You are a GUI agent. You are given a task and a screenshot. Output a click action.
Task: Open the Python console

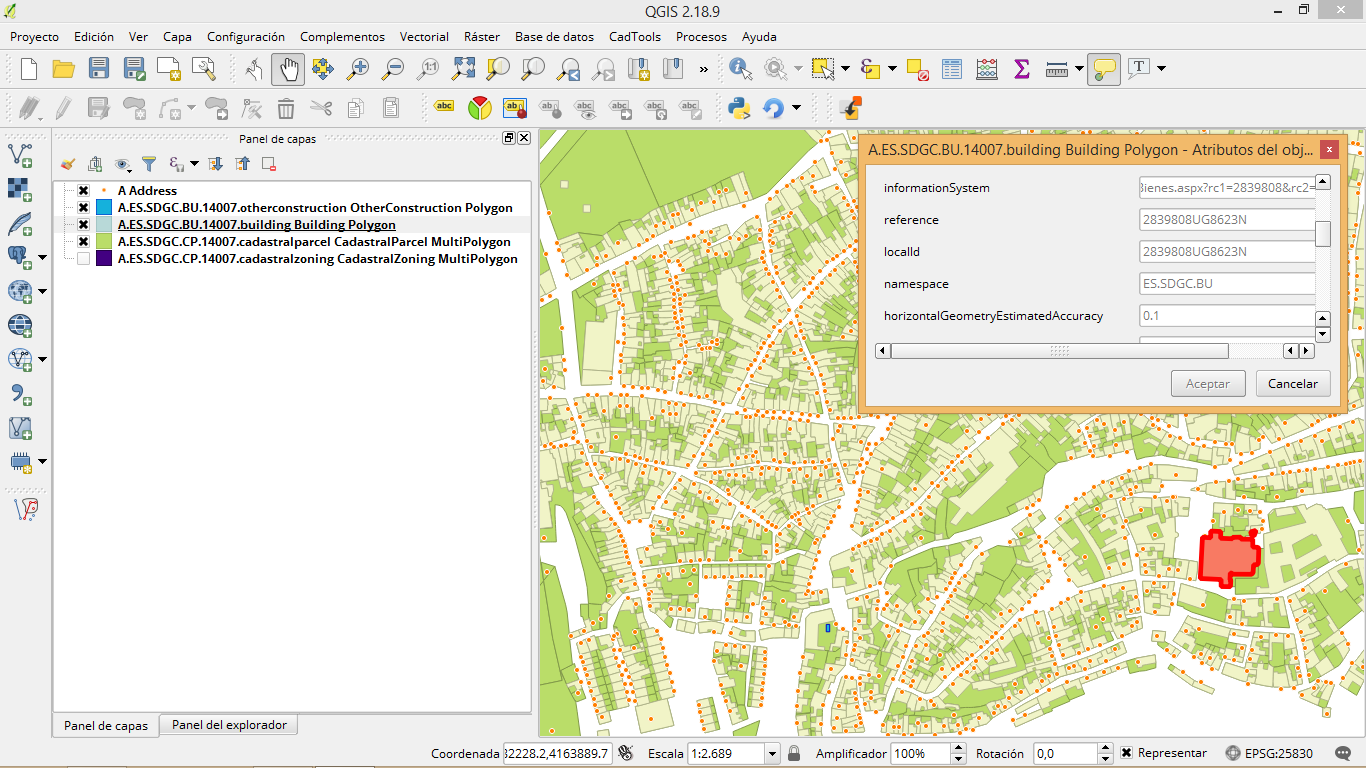[x=739, y=108]
